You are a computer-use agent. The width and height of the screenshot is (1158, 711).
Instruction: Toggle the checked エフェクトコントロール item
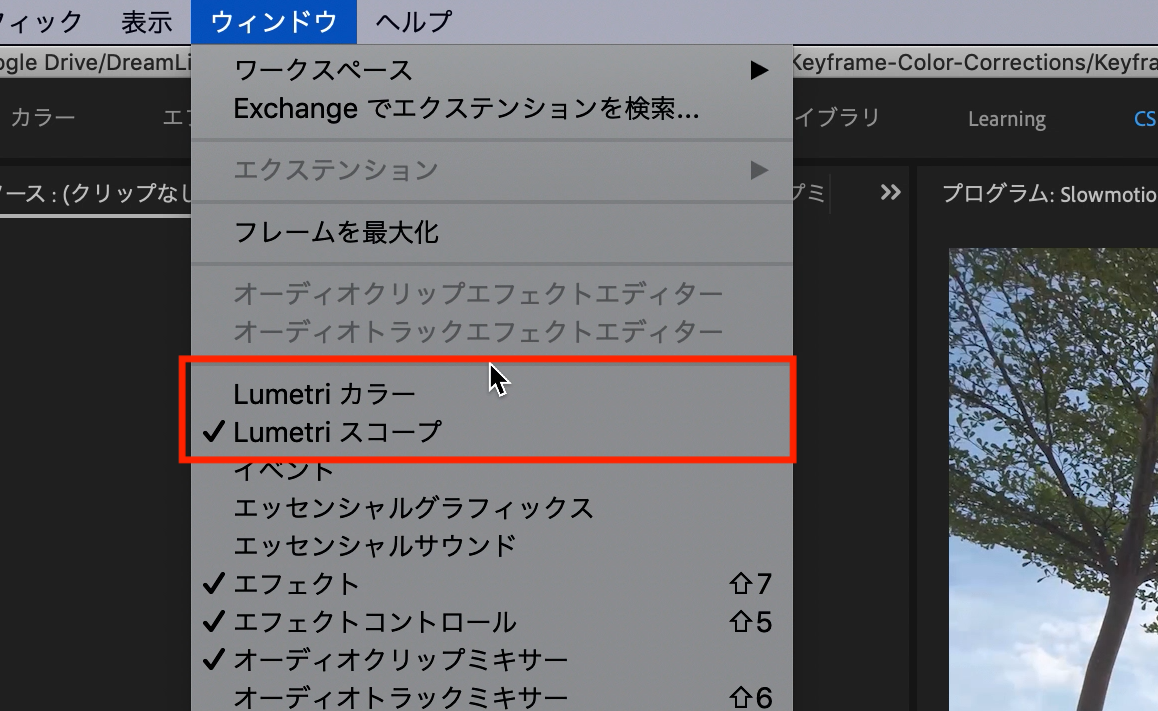click(492, 622)
